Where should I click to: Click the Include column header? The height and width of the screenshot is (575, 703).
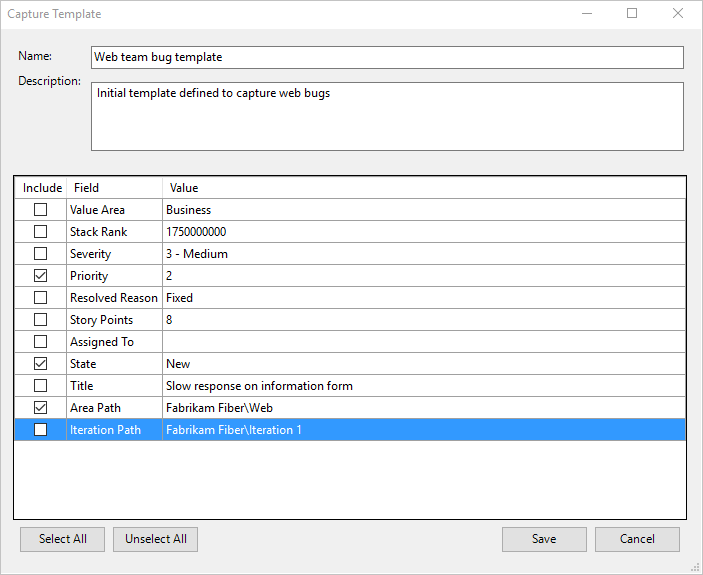41,187
